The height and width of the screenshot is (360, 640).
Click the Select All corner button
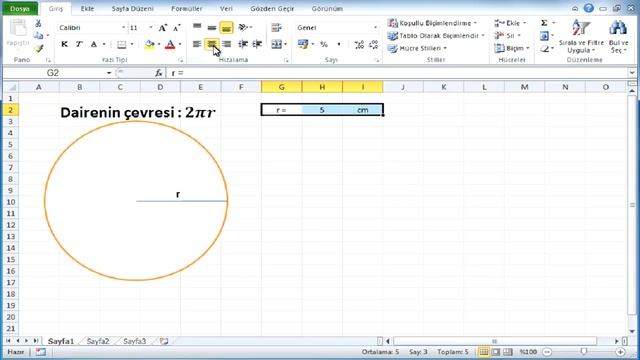(x=11, y=87)
